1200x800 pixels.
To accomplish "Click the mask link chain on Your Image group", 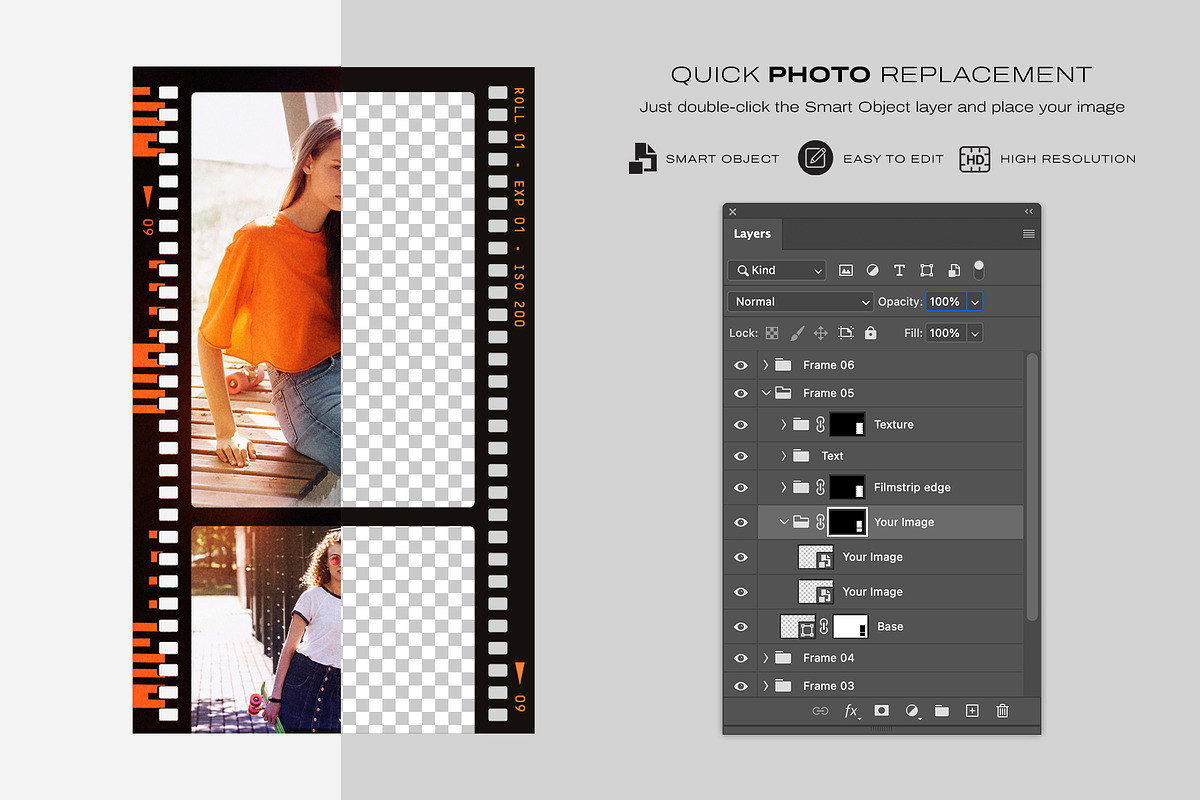I will (x=820, y=522).
